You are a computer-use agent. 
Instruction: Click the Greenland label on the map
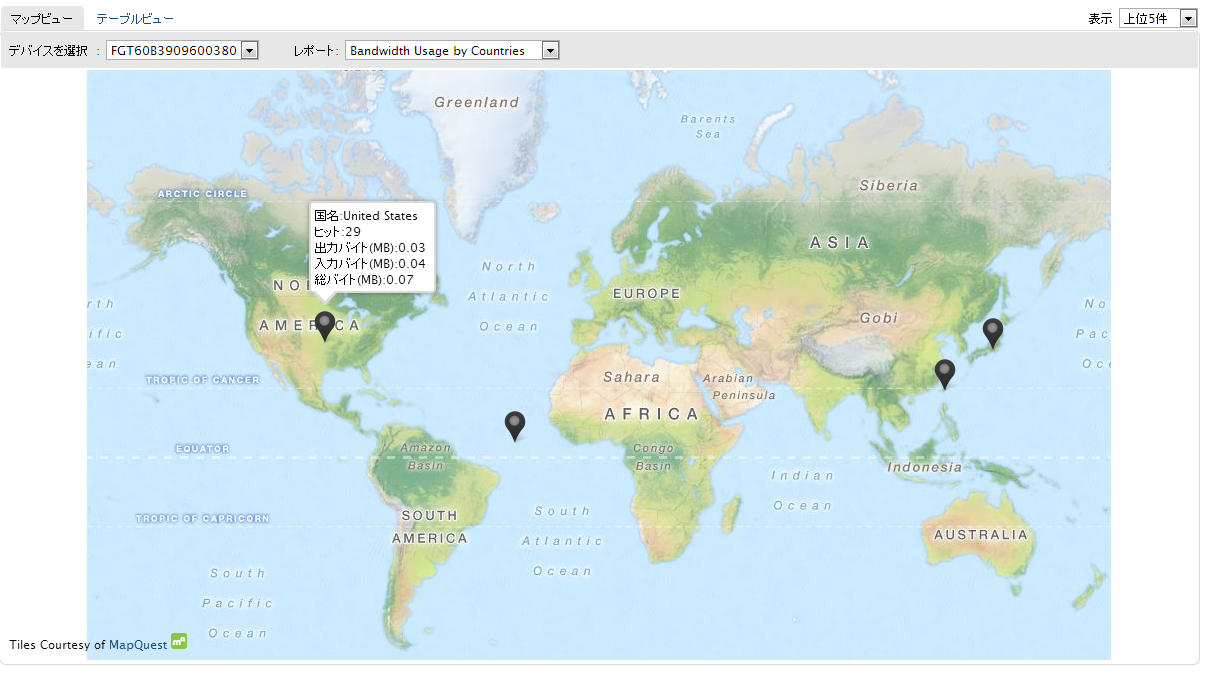click(477, 102)
